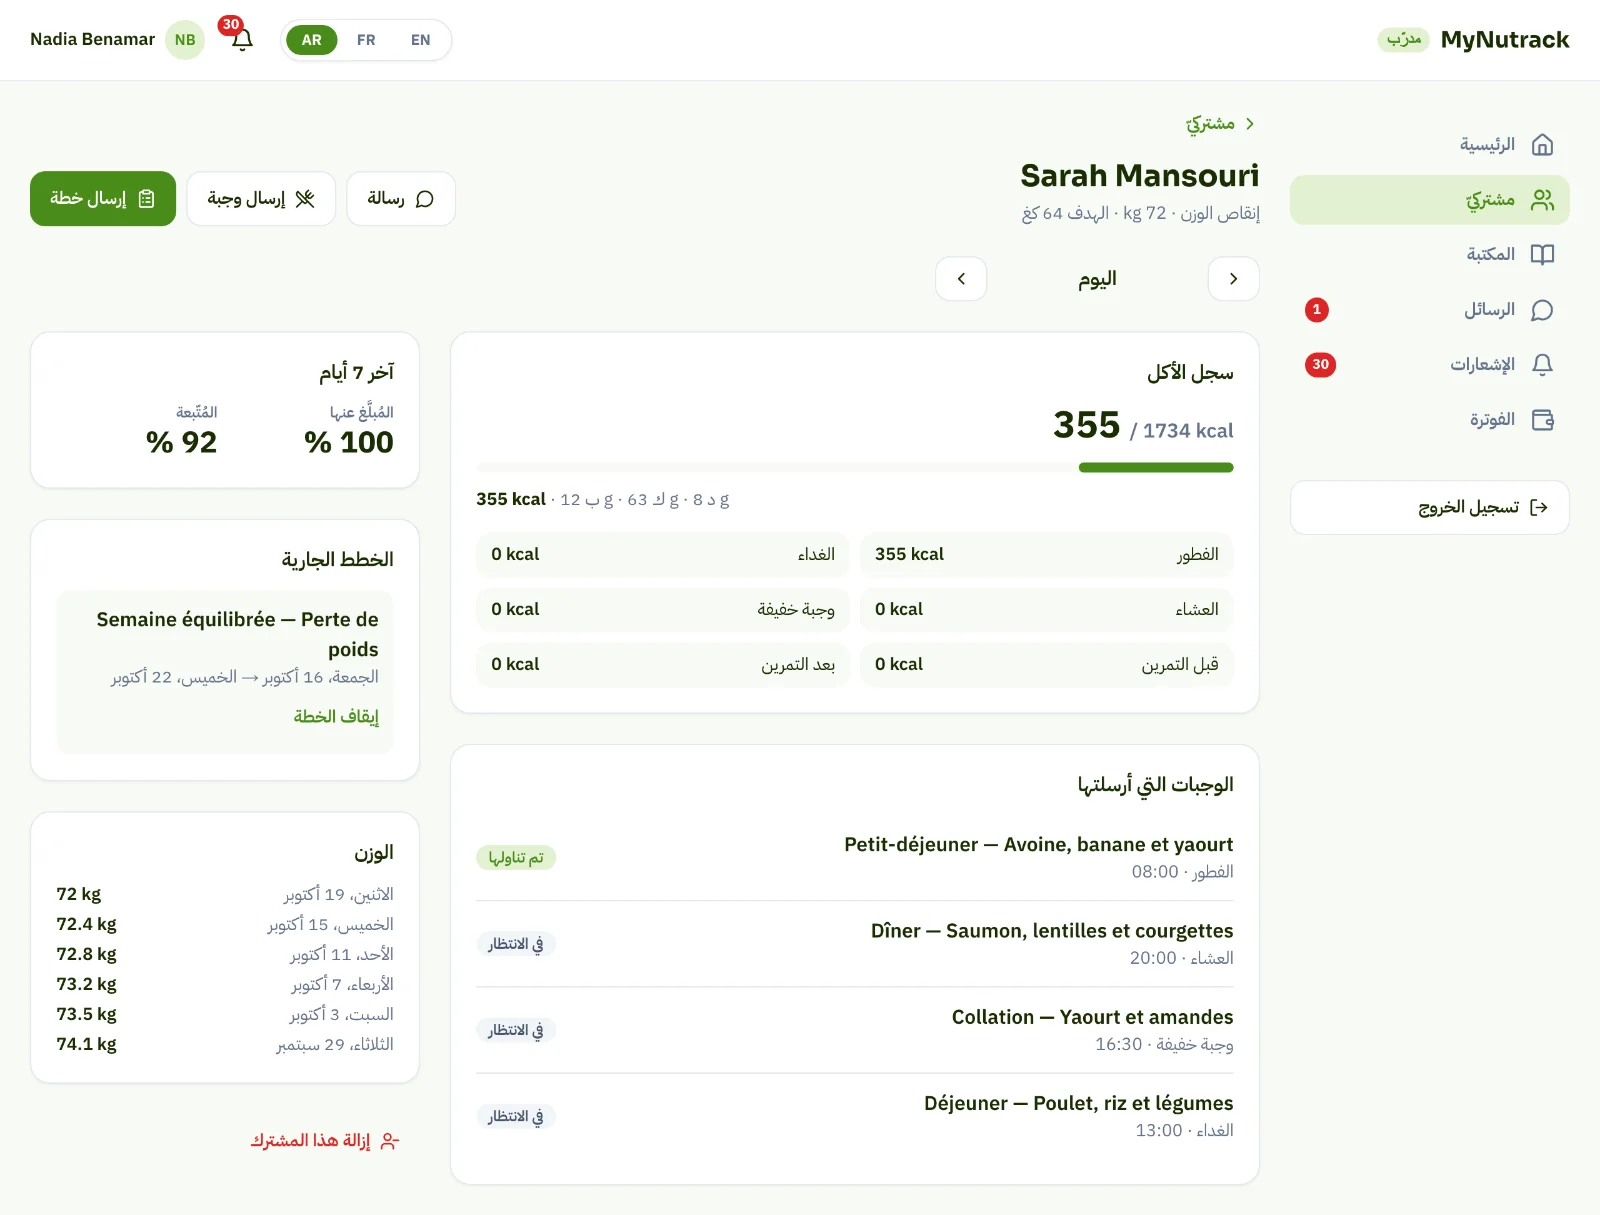This screenshot has height=1215, width=1600.
Task: Click the % 92 followed value
Action: point(181,442)
